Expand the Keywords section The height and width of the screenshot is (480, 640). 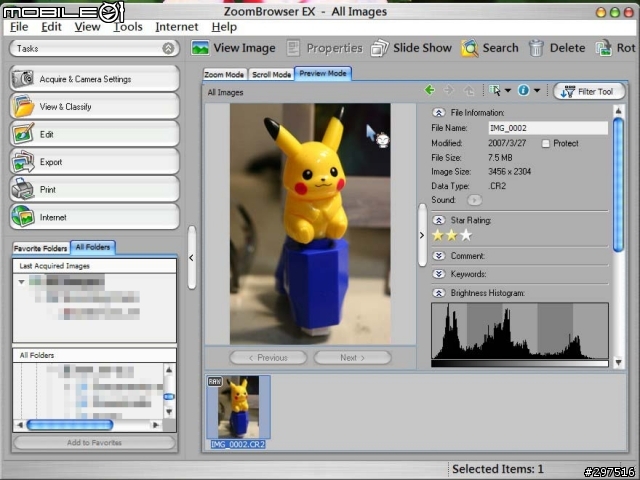438,274
